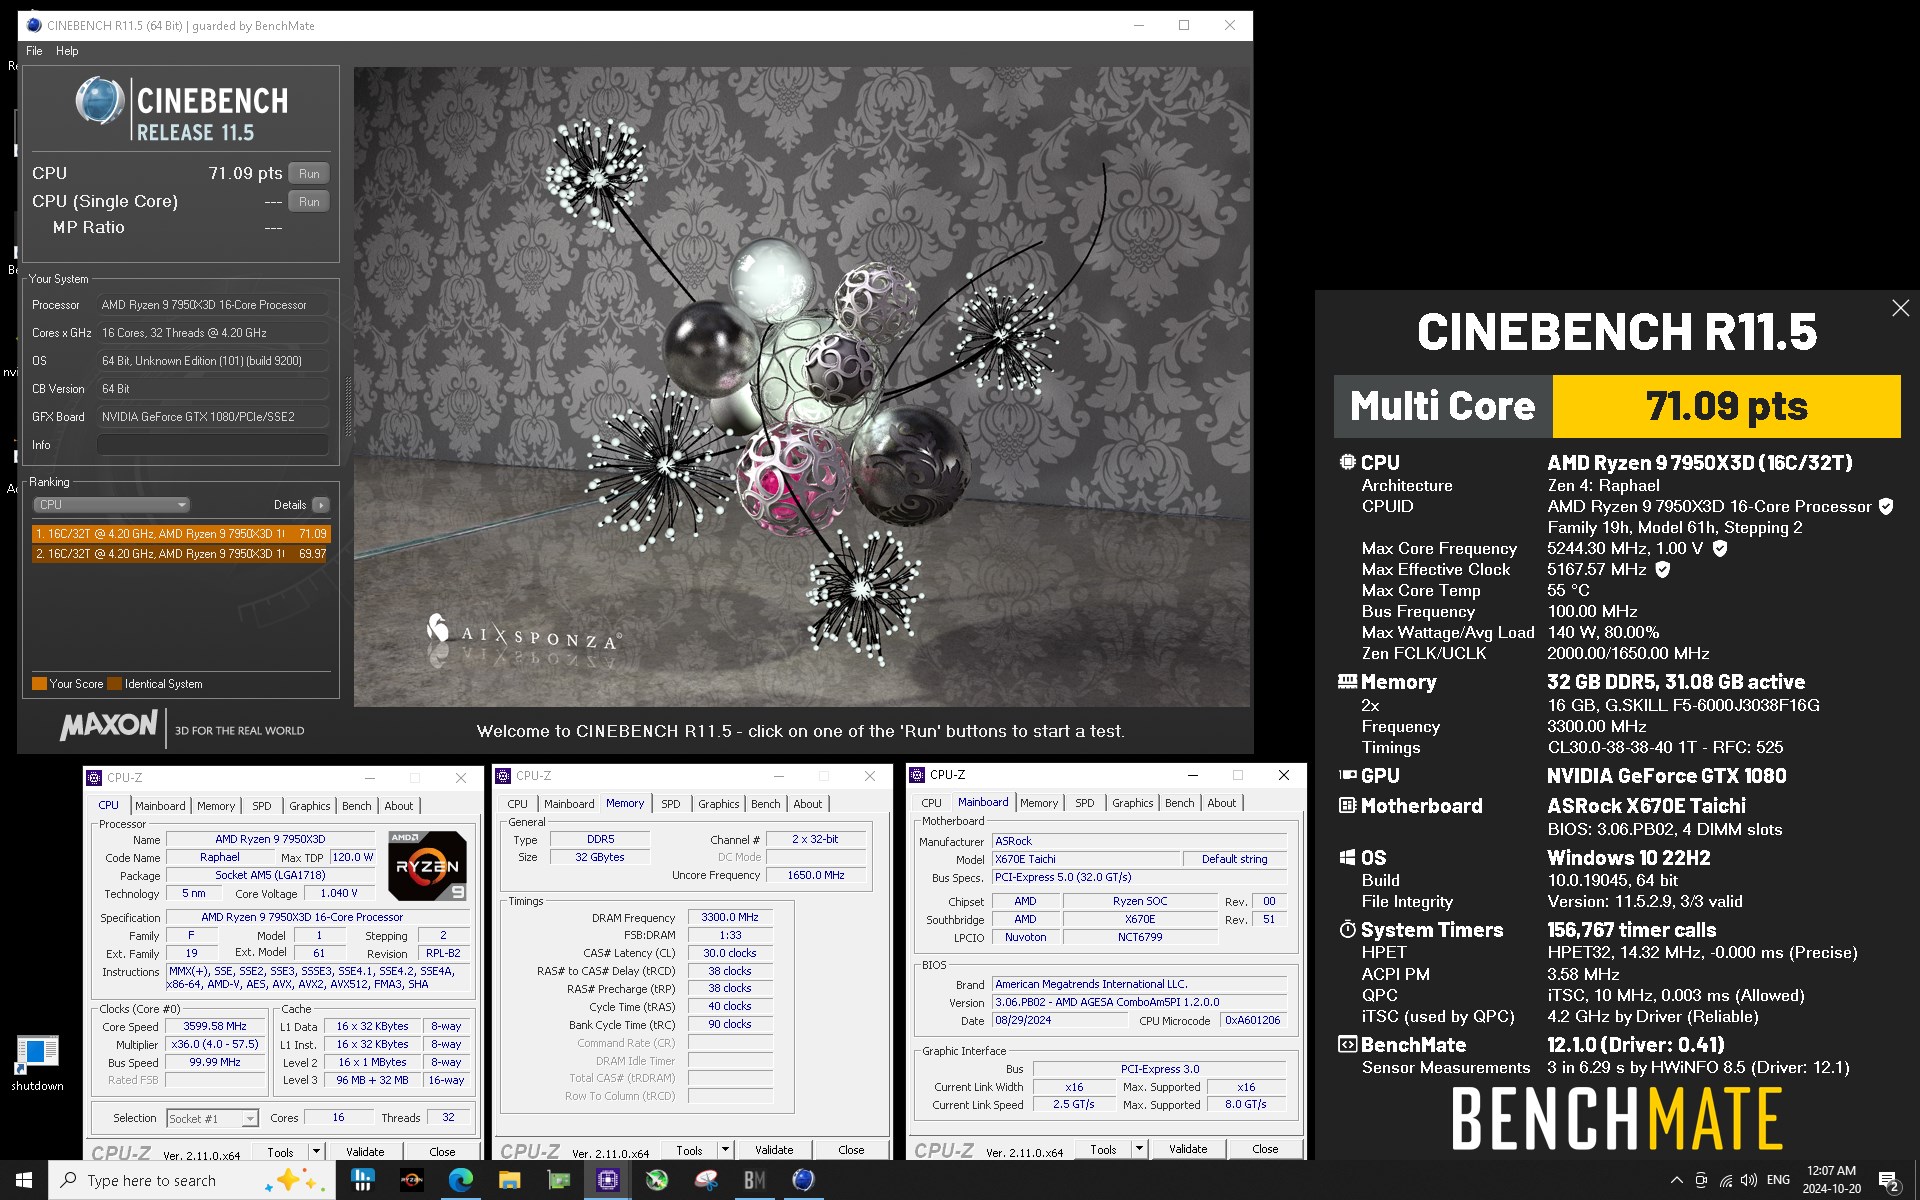Open the BenchMate BM taskbar icon
Image resolution: width=1920 pixels, height=1200 pixels.
[x=754, y=1180]
